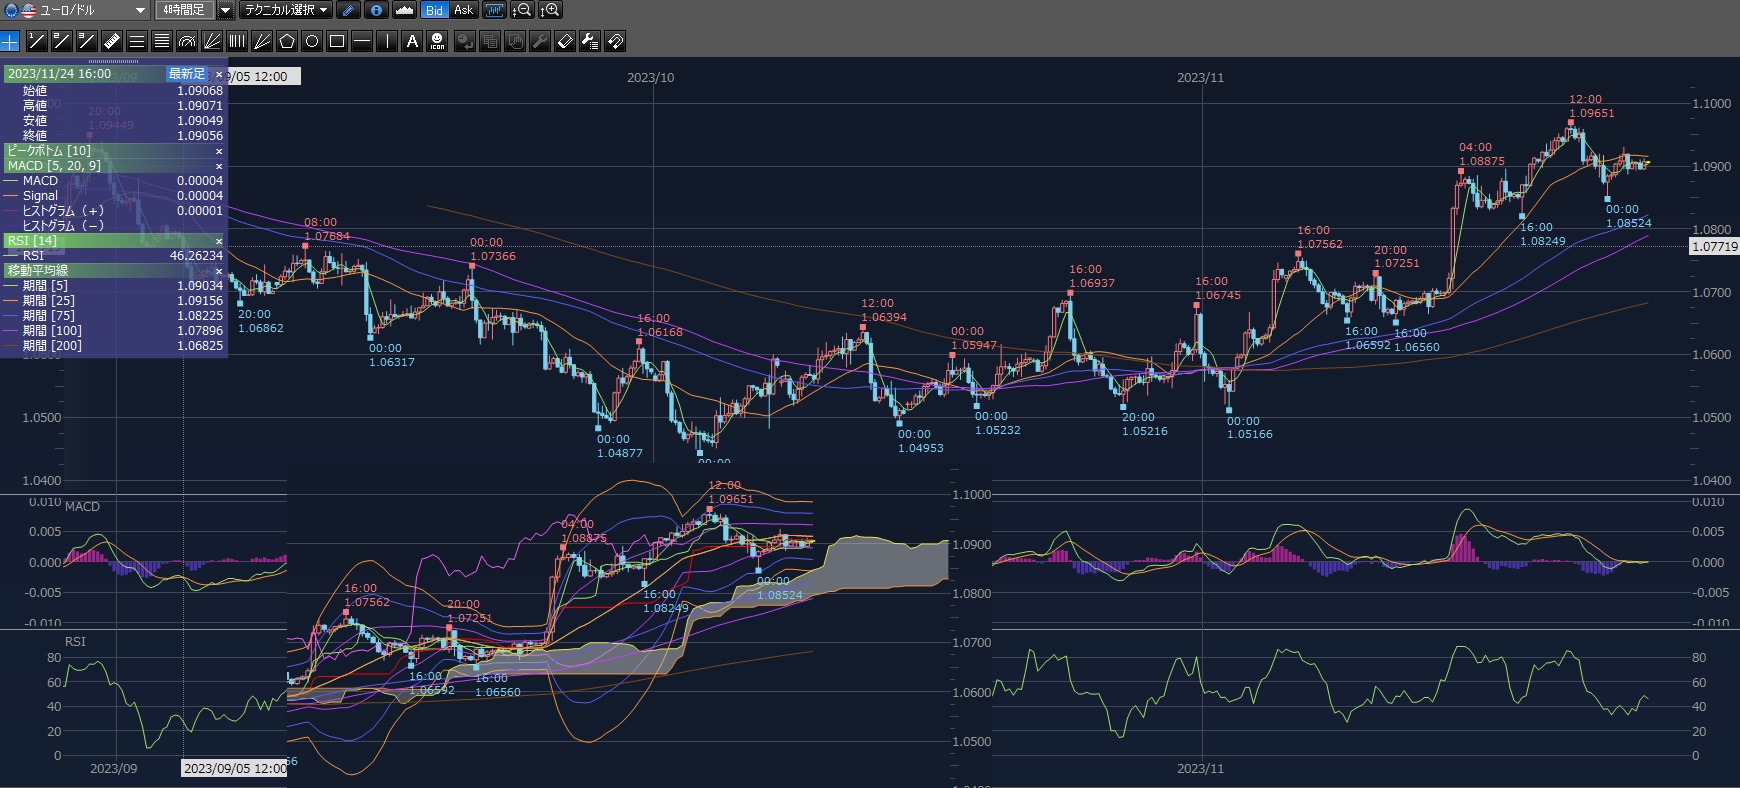Open the テクニカル選択 indicator menu
The image size is (1740, 788).
click(x=286, y=10)
